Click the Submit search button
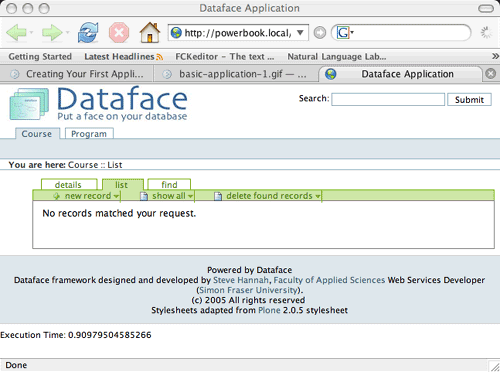This screenshot has width=500, height=372. pos(469,99)
